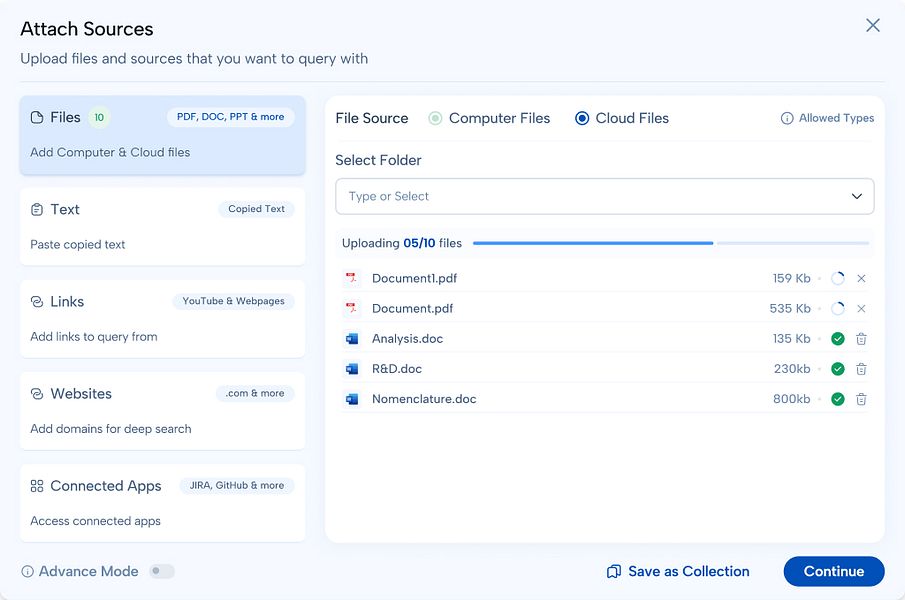Click the Connected Apps grid icon
This screenshot has height=600, width=905.
37,486
